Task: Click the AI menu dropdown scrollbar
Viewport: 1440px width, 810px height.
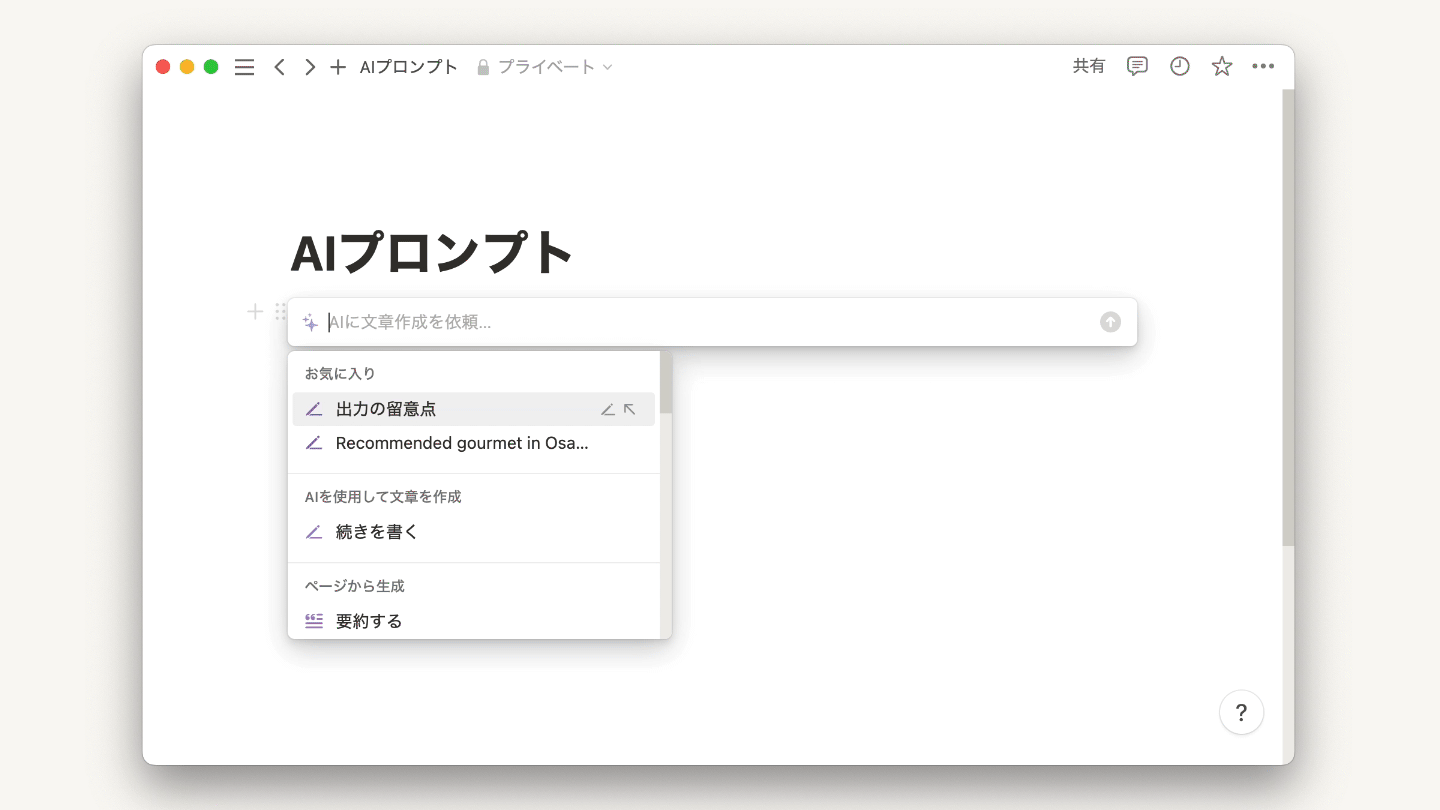Action: (666, 382)
